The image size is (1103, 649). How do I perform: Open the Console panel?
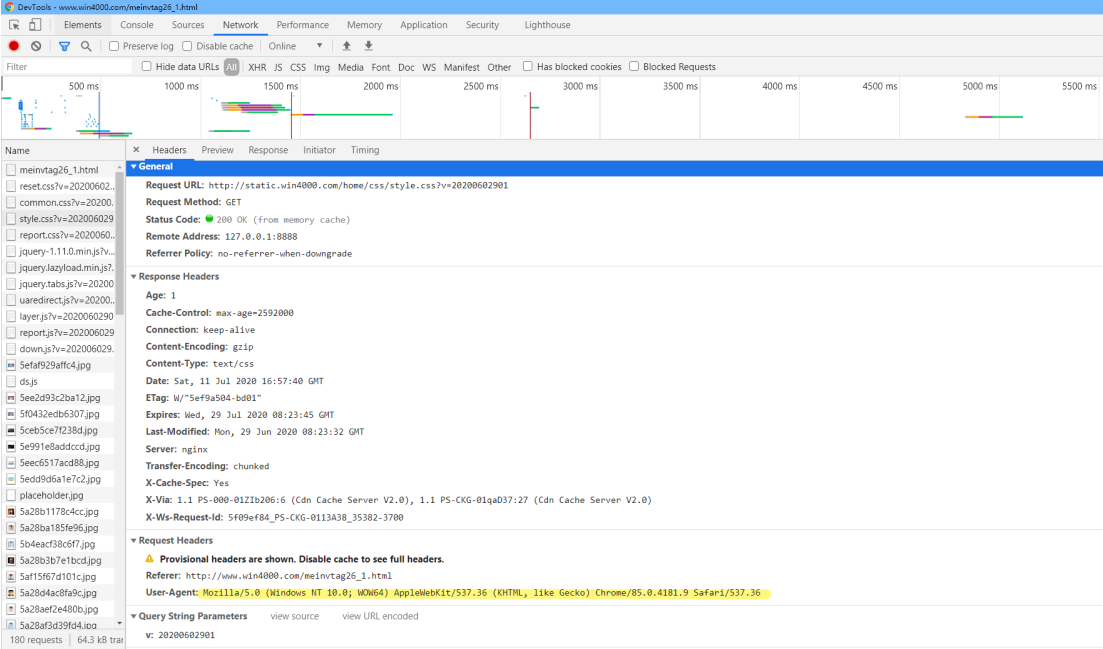click(136, 25)
